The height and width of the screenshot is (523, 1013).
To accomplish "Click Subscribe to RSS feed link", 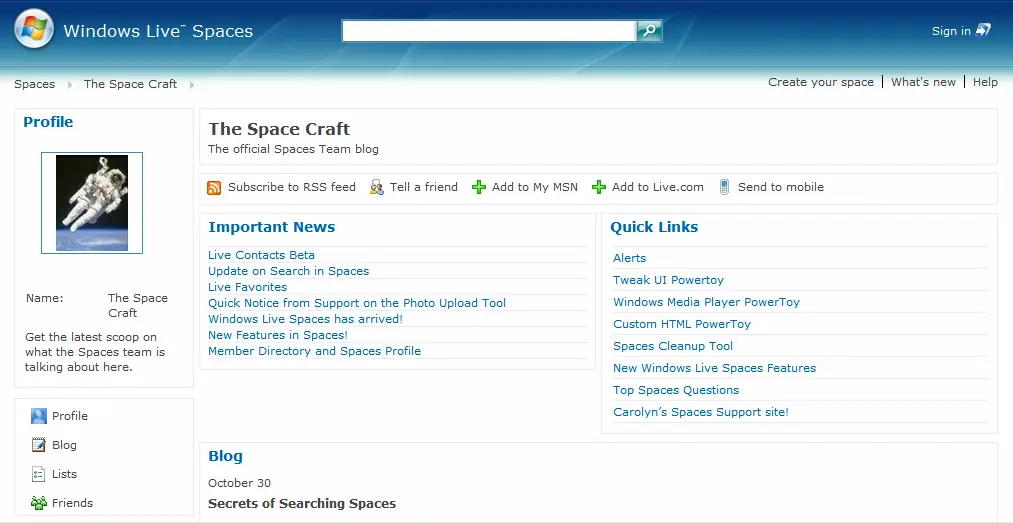I will [291, 187].
